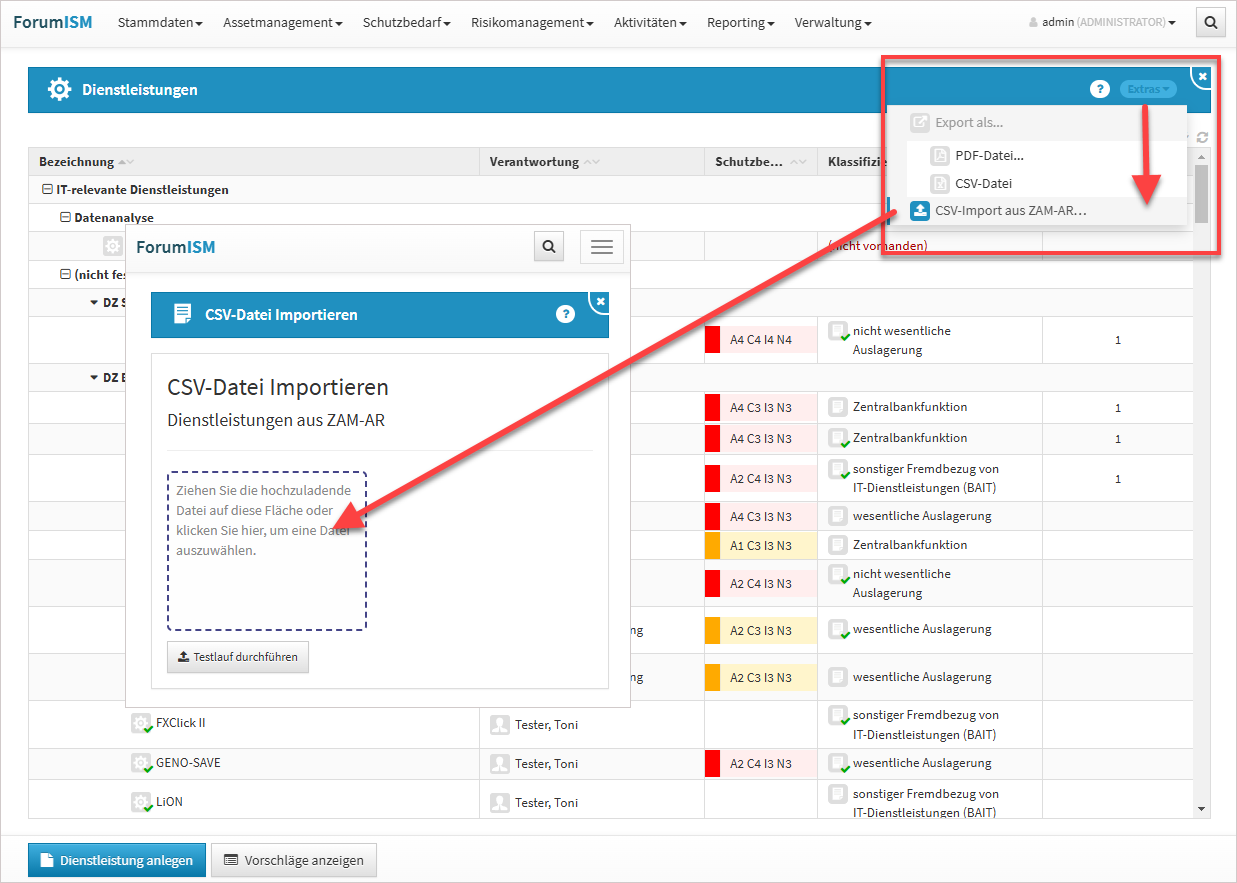This screenshot has height=883, width=1237.
Task: Click the search magnifier in top navbar
Action: click(x=1210, y=22)
